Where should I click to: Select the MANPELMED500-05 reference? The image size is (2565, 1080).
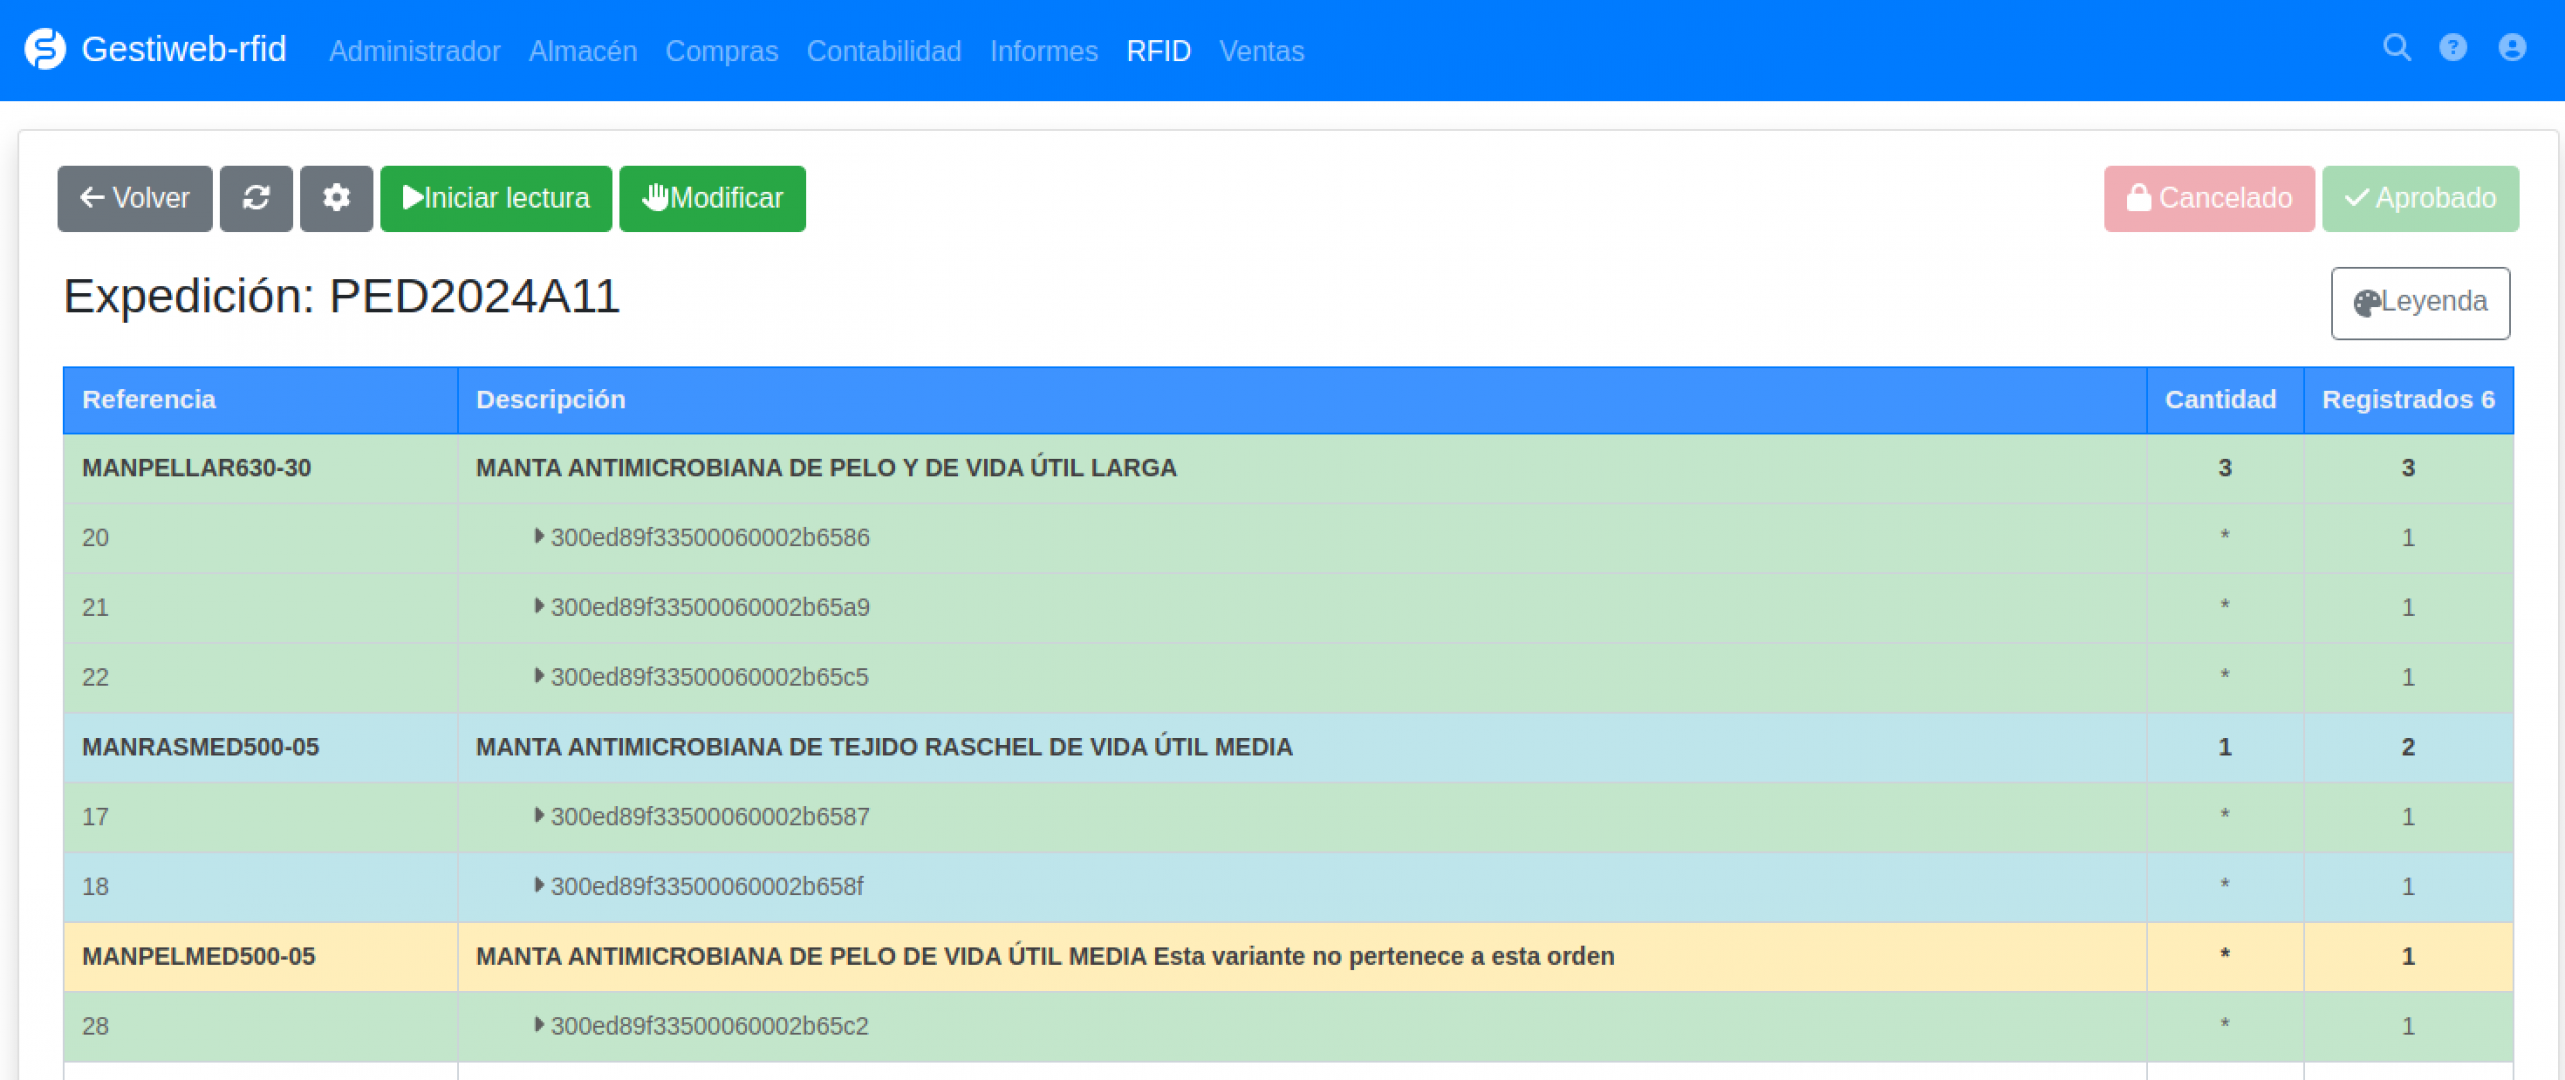tap(198, 956)
